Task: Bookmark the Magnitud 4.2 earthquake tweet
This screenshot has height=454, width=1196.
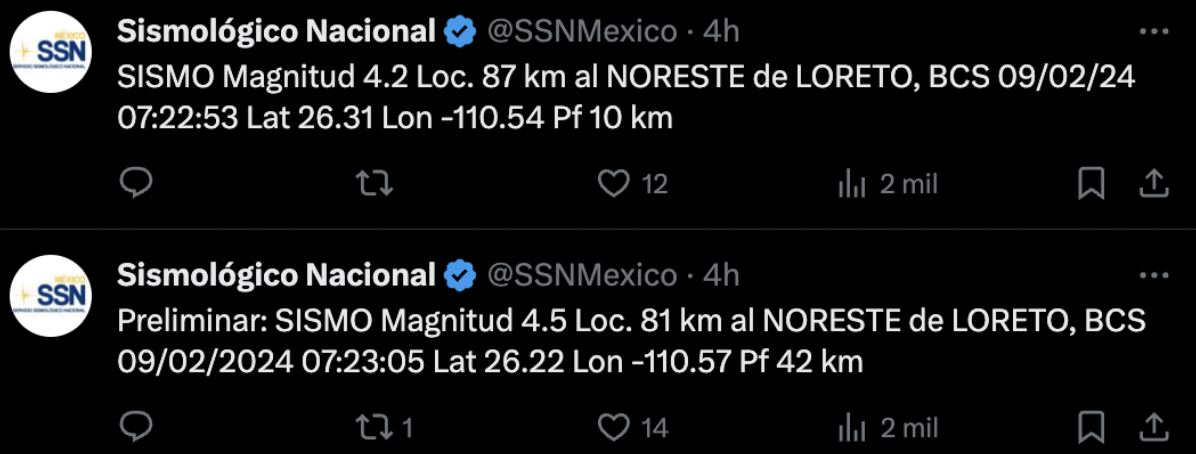Action: coord(1091,183)
